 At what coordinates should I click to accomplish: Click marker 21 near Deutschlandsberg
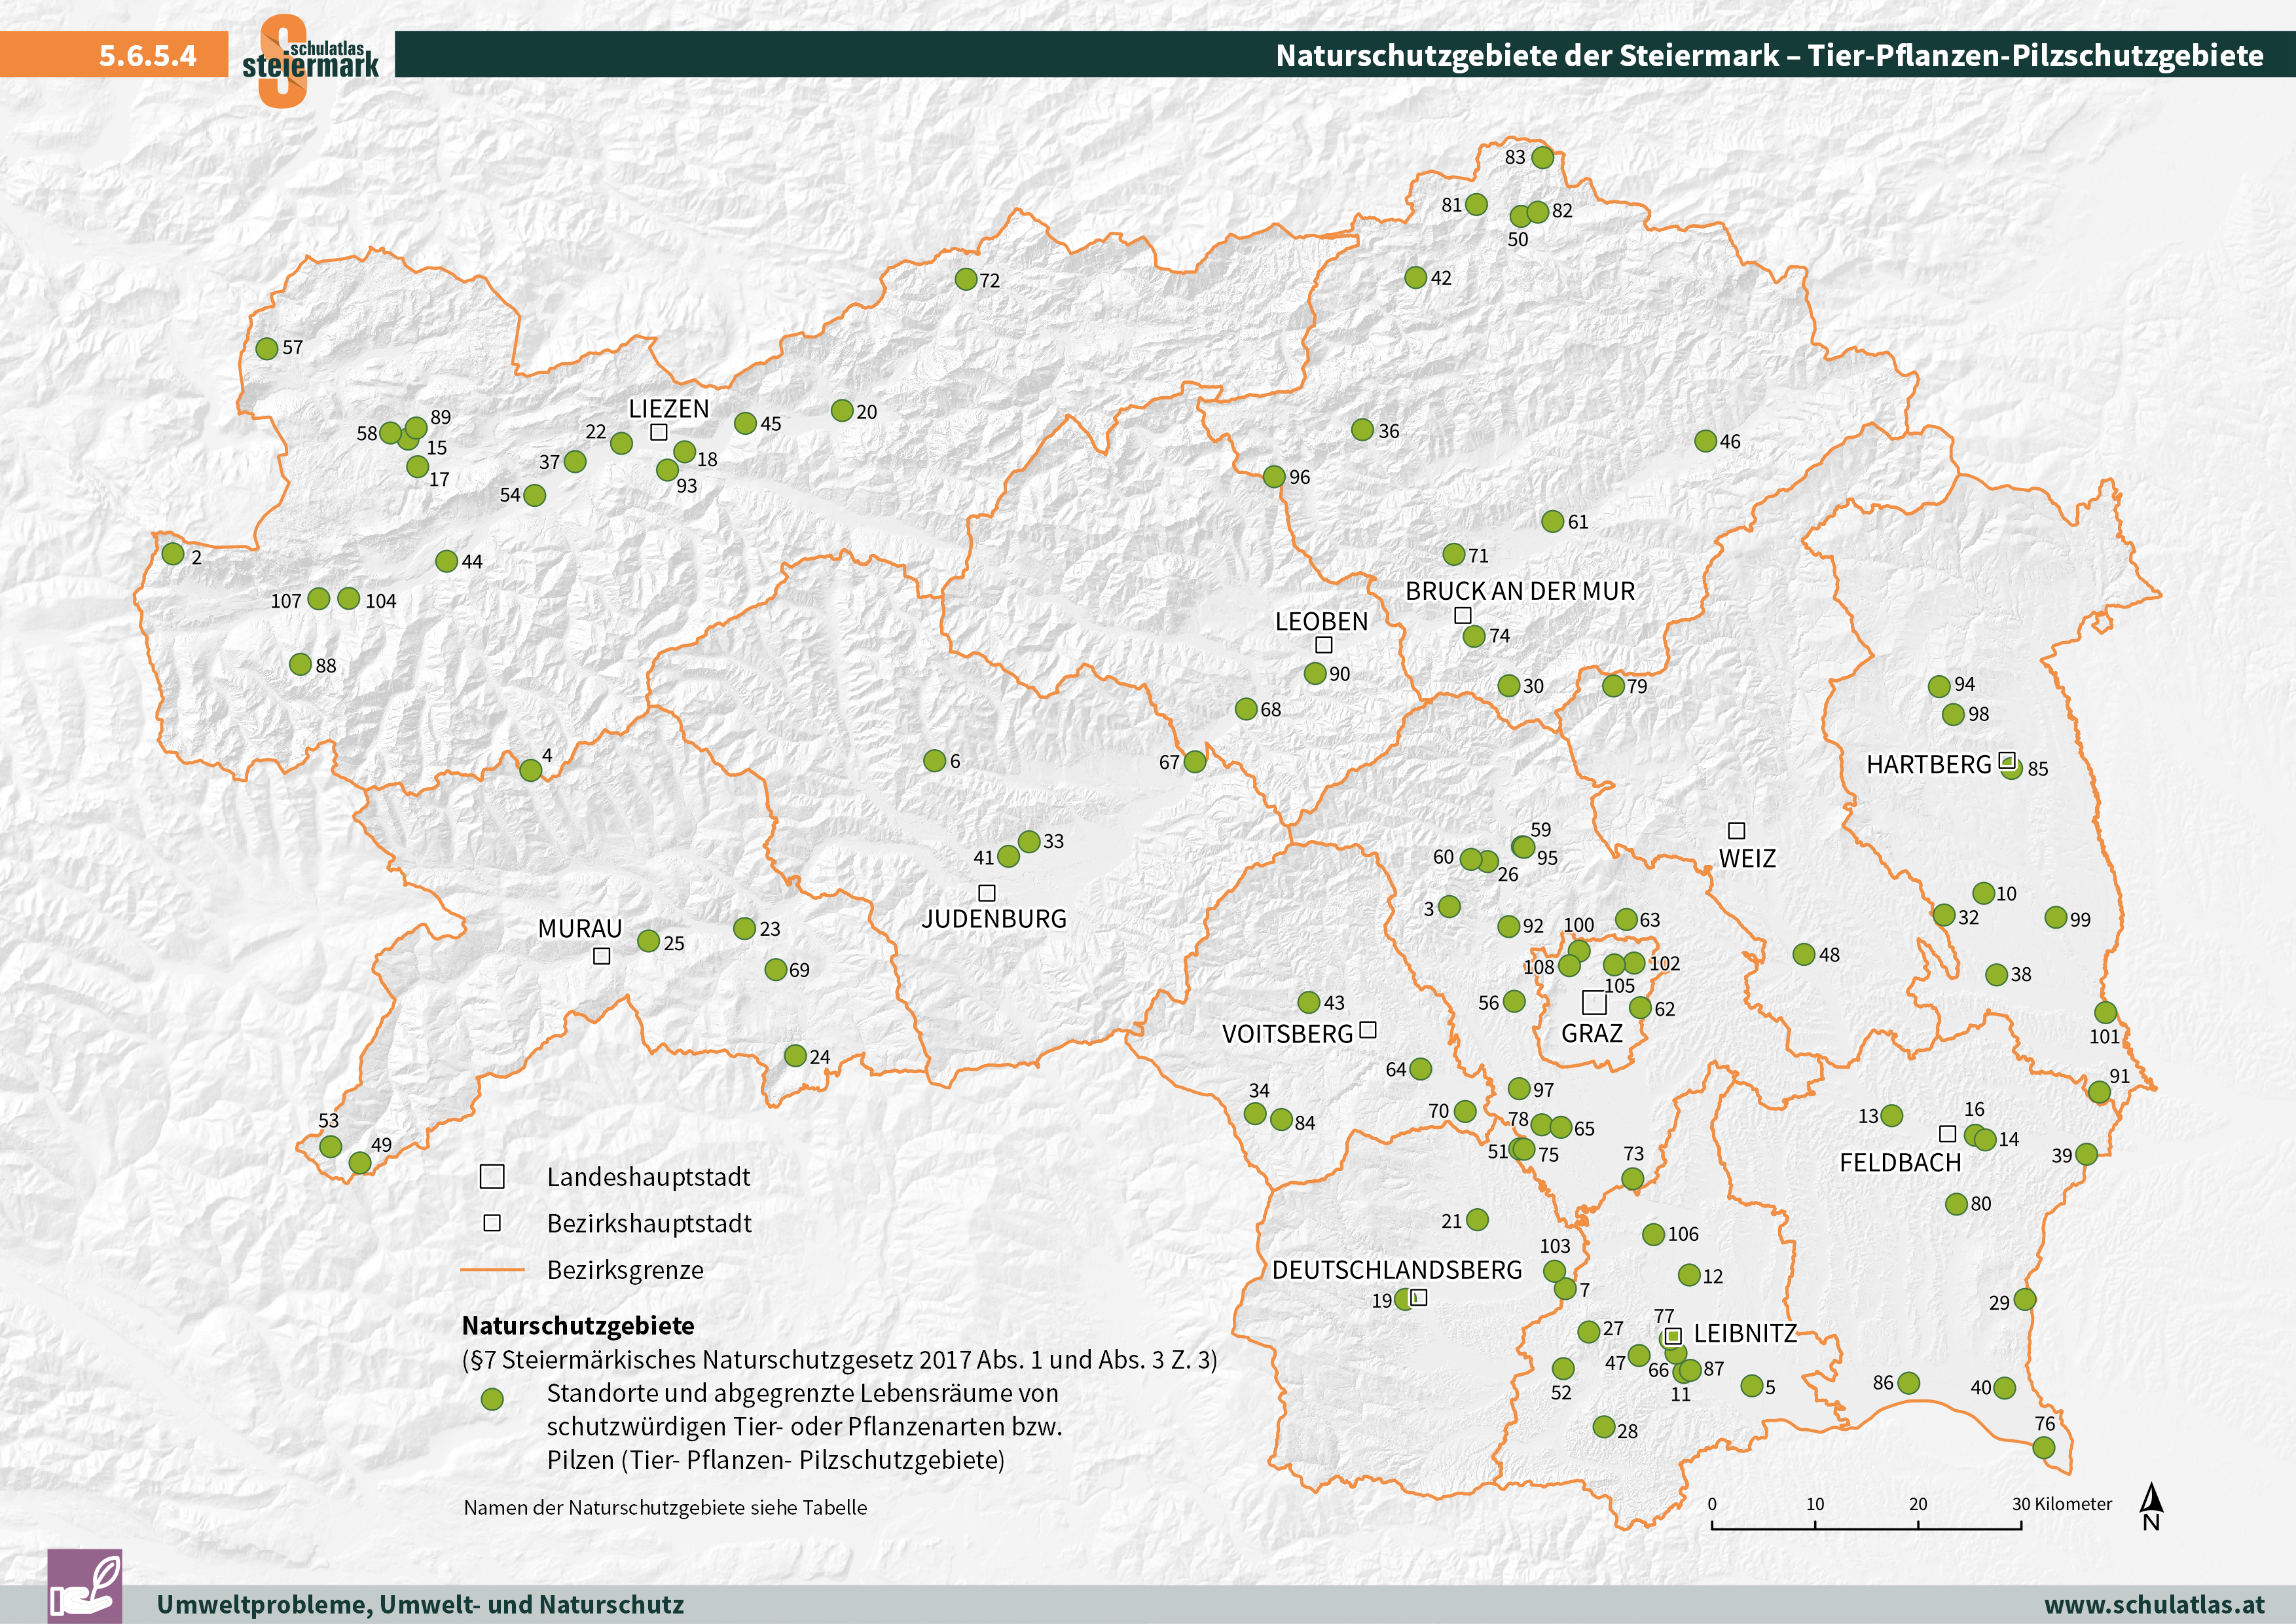[x=1477, y=1219]
